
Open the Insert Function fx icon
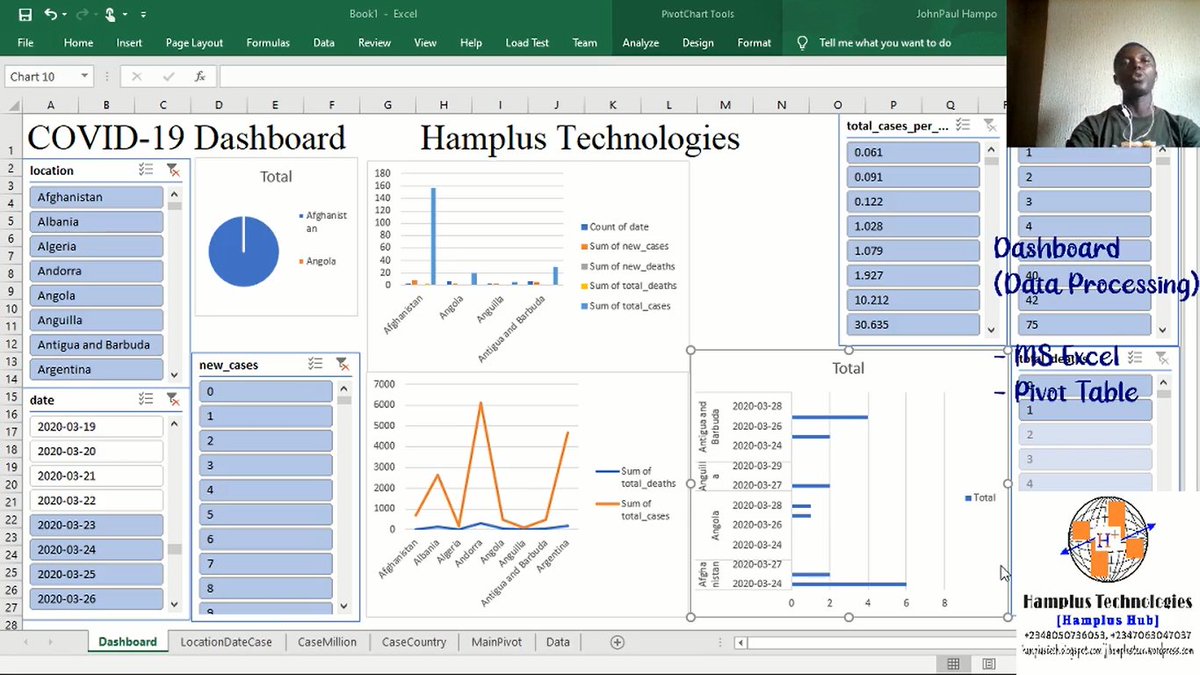point(200,76)
